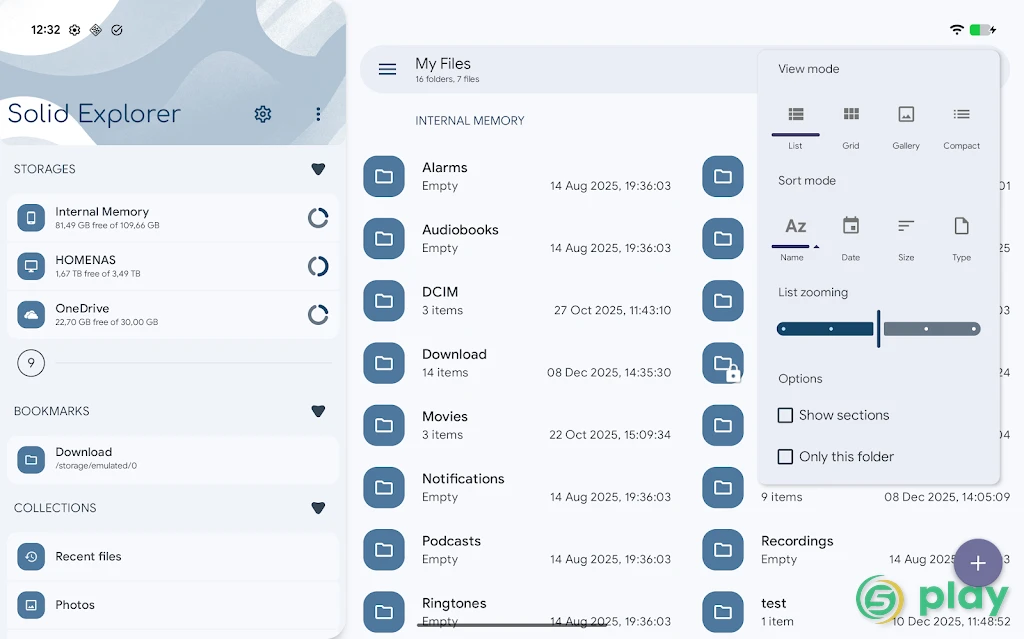Open the Notifications folder
1024x639 pixels.
click(x=517, y=487)
